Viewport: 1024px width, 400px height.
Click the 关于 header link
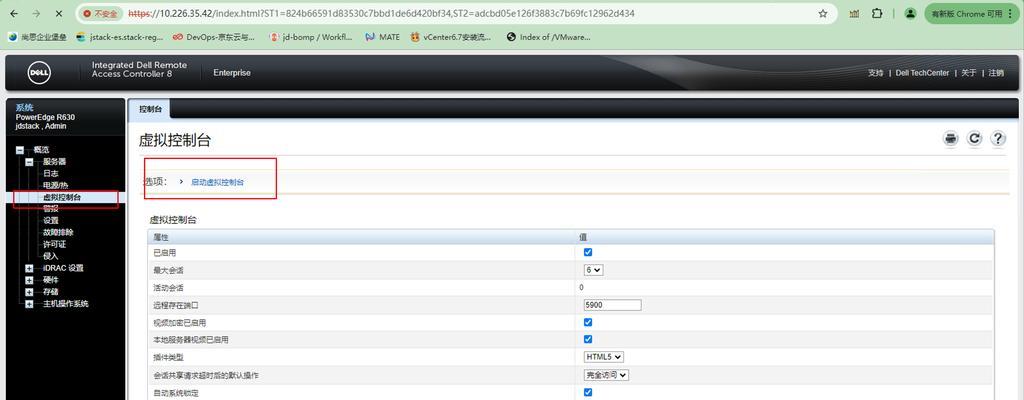(968, 73)
